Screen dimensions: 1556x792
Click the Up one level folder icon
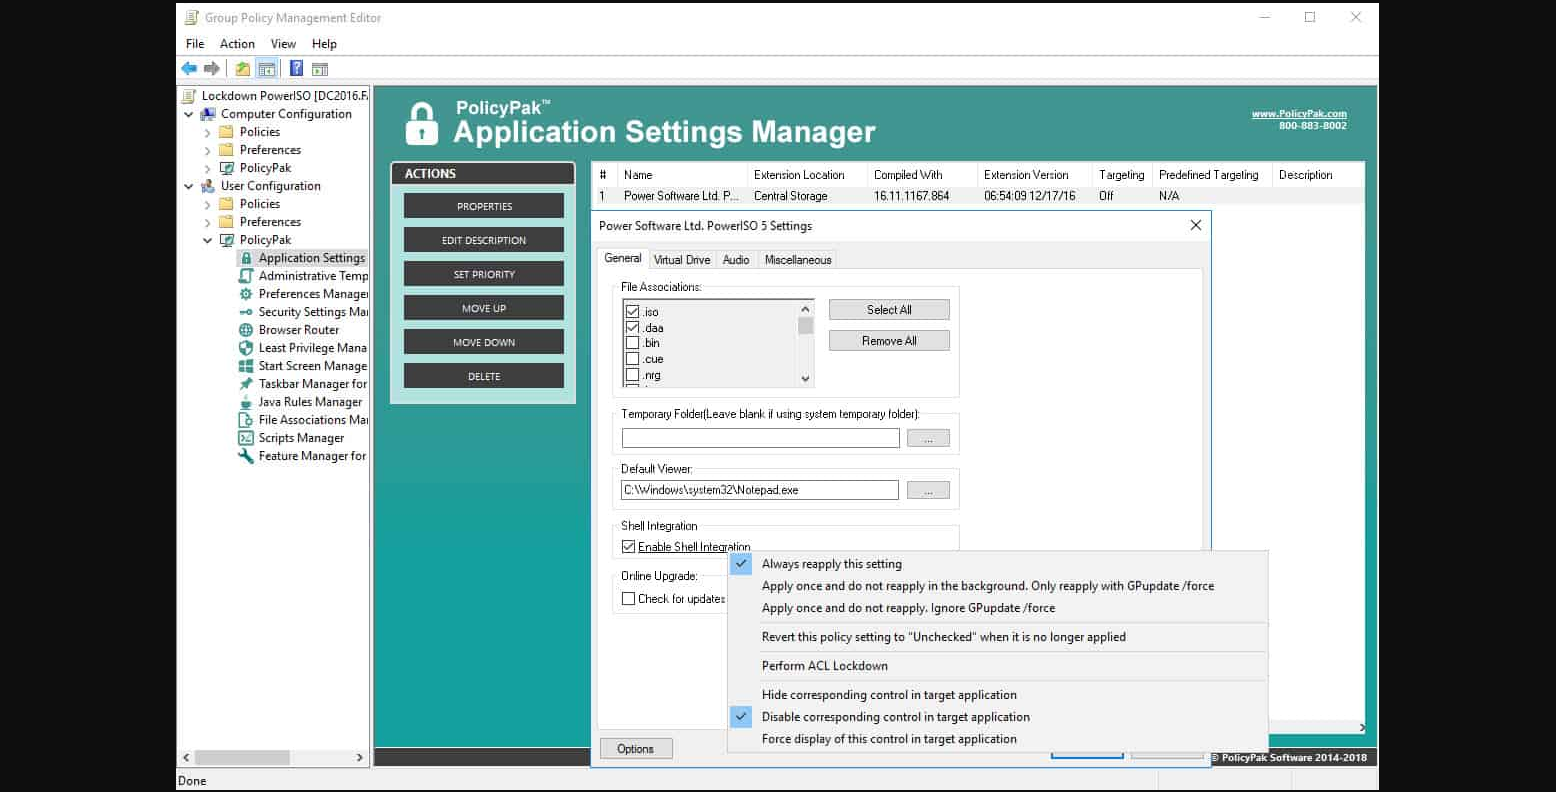tap(243, 68)
